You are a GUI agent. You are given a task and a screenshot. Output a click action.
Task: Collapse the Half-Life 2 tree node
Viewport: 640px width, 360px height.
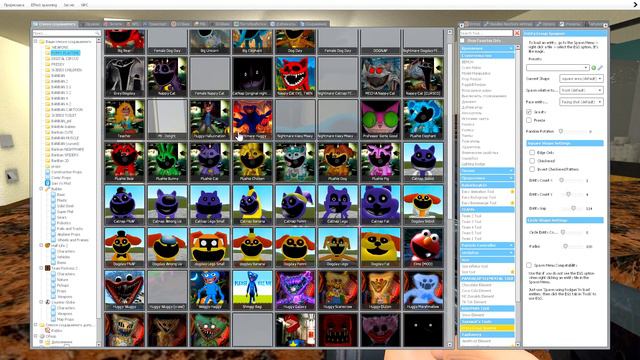[x=41, y=246]
